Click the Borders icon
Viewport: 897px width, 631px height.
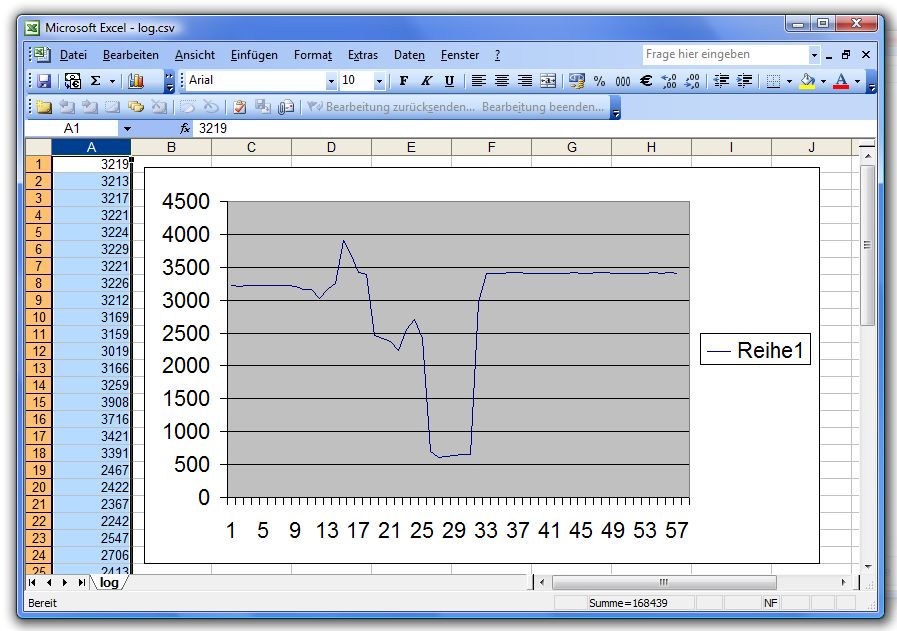(773, 81)
